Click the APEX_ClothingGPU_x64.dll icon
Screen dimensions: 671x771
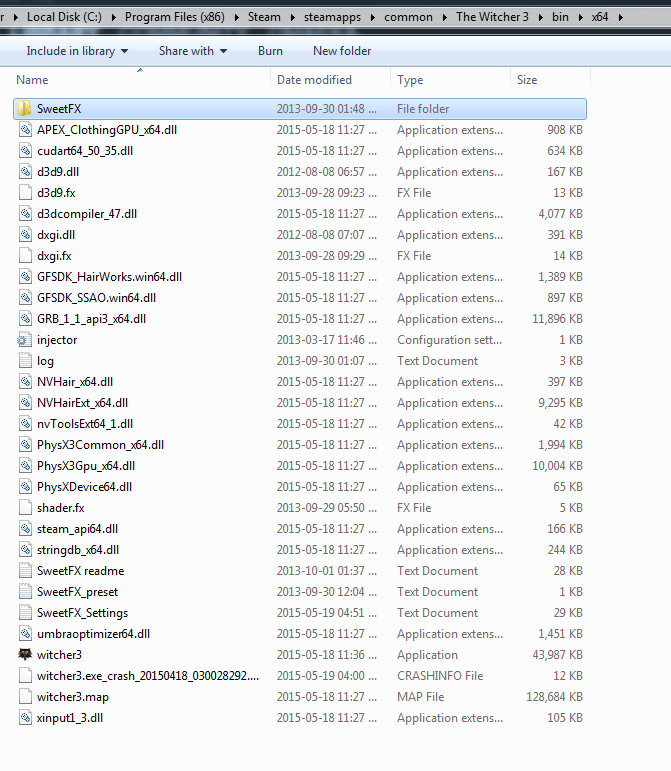point(25,130)
